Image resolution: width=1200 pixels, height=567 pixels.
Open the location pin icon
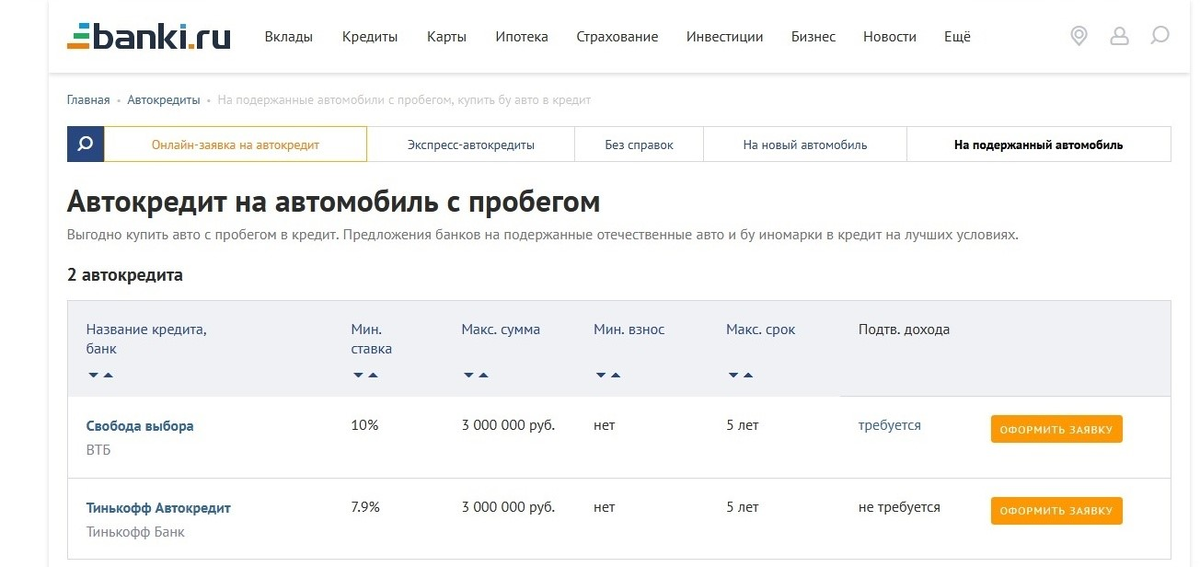click(1079, 36)
